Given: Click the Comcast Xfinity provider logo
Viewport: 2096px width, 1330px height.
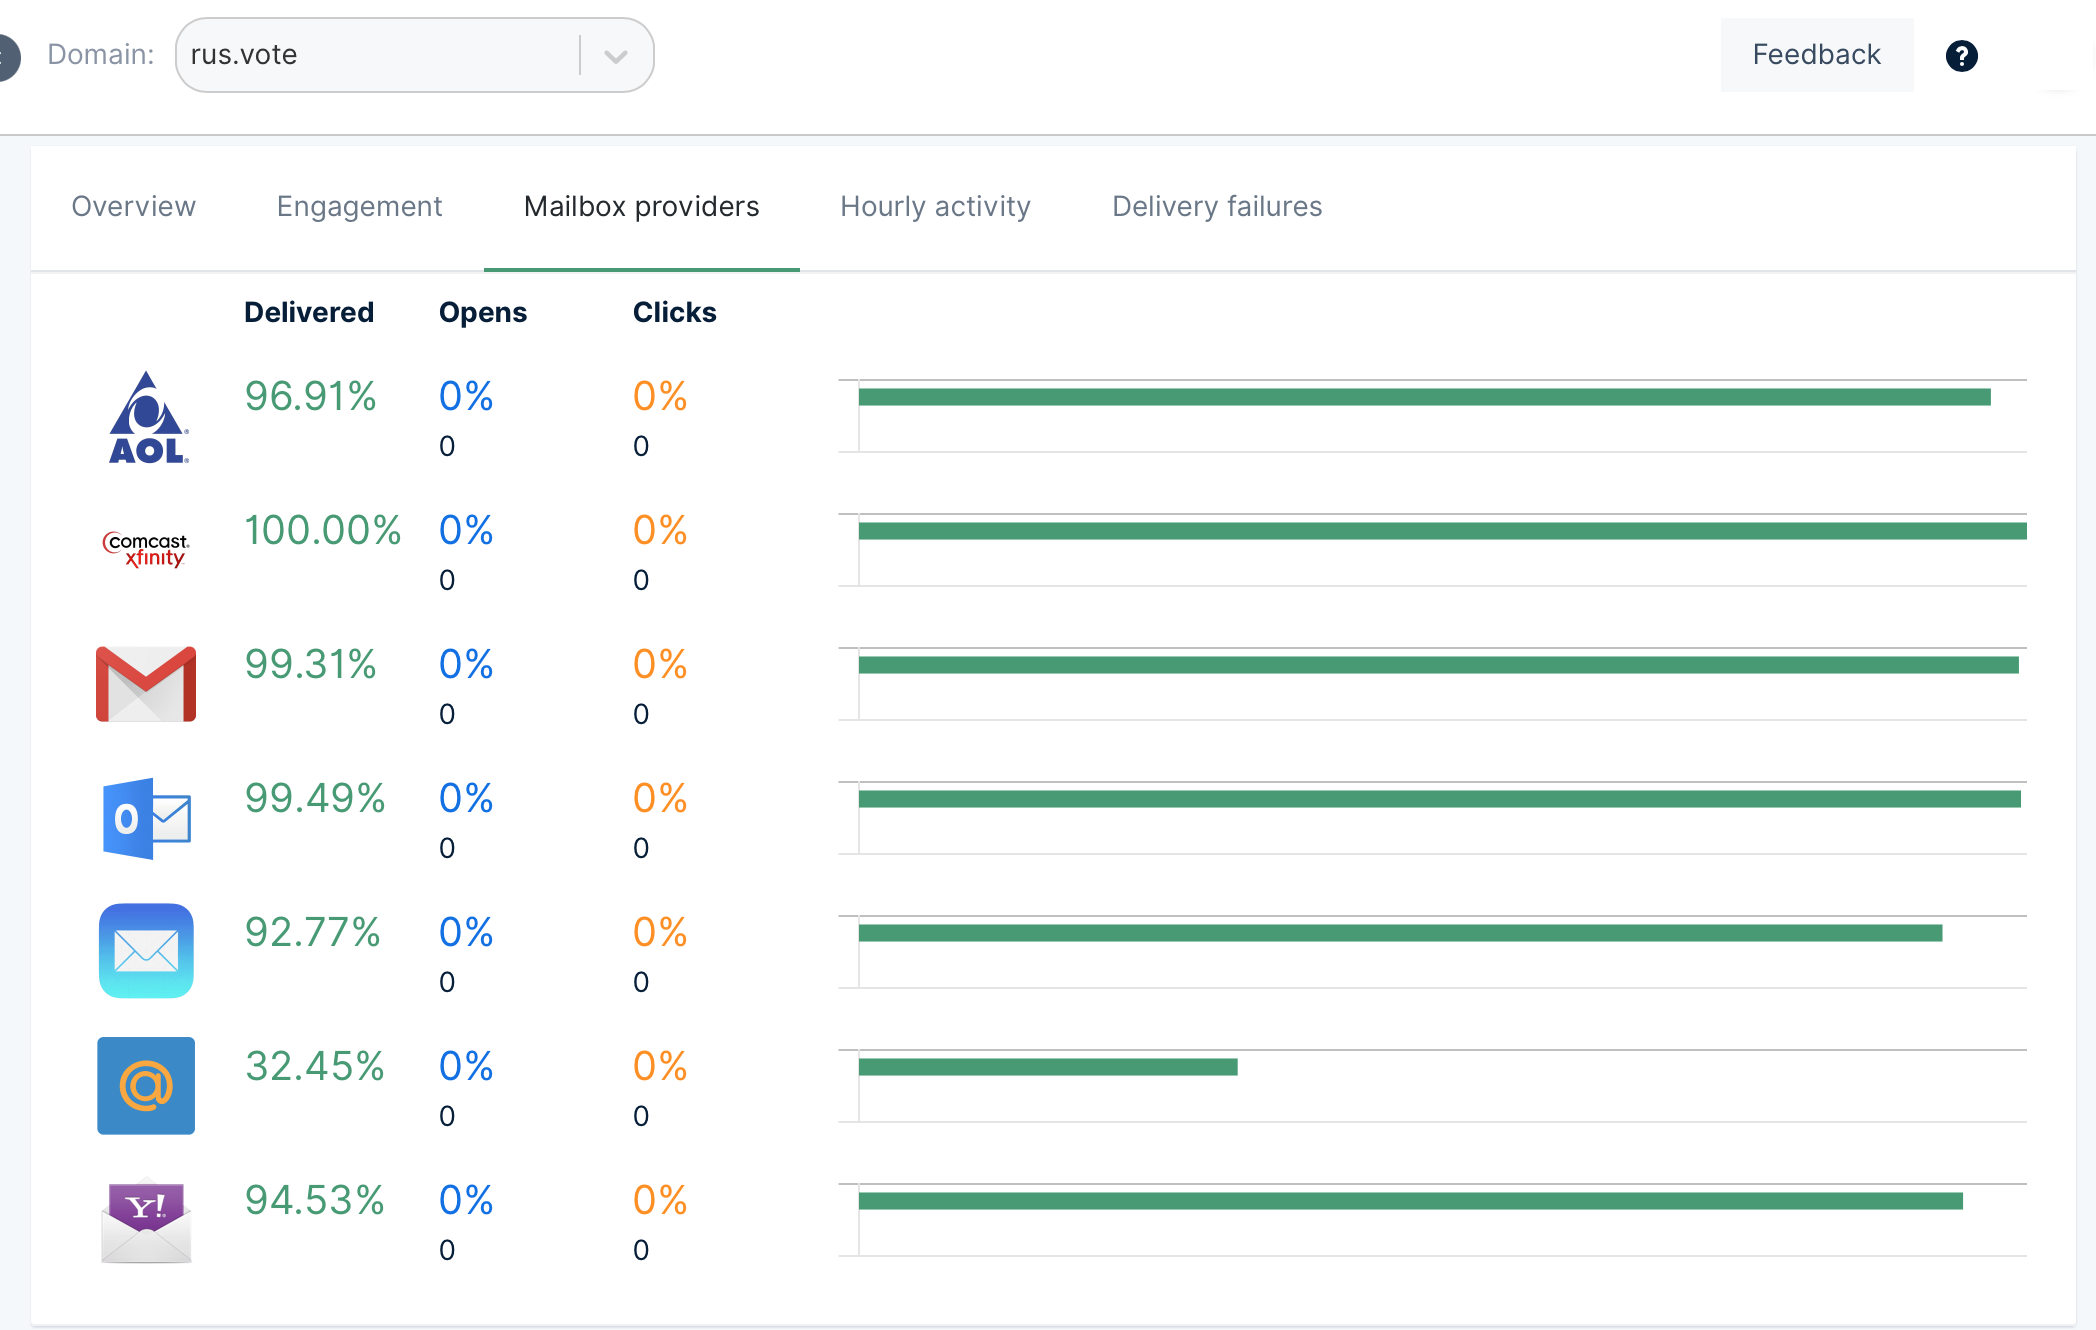Looking at the screenshot, I should 146,550.
